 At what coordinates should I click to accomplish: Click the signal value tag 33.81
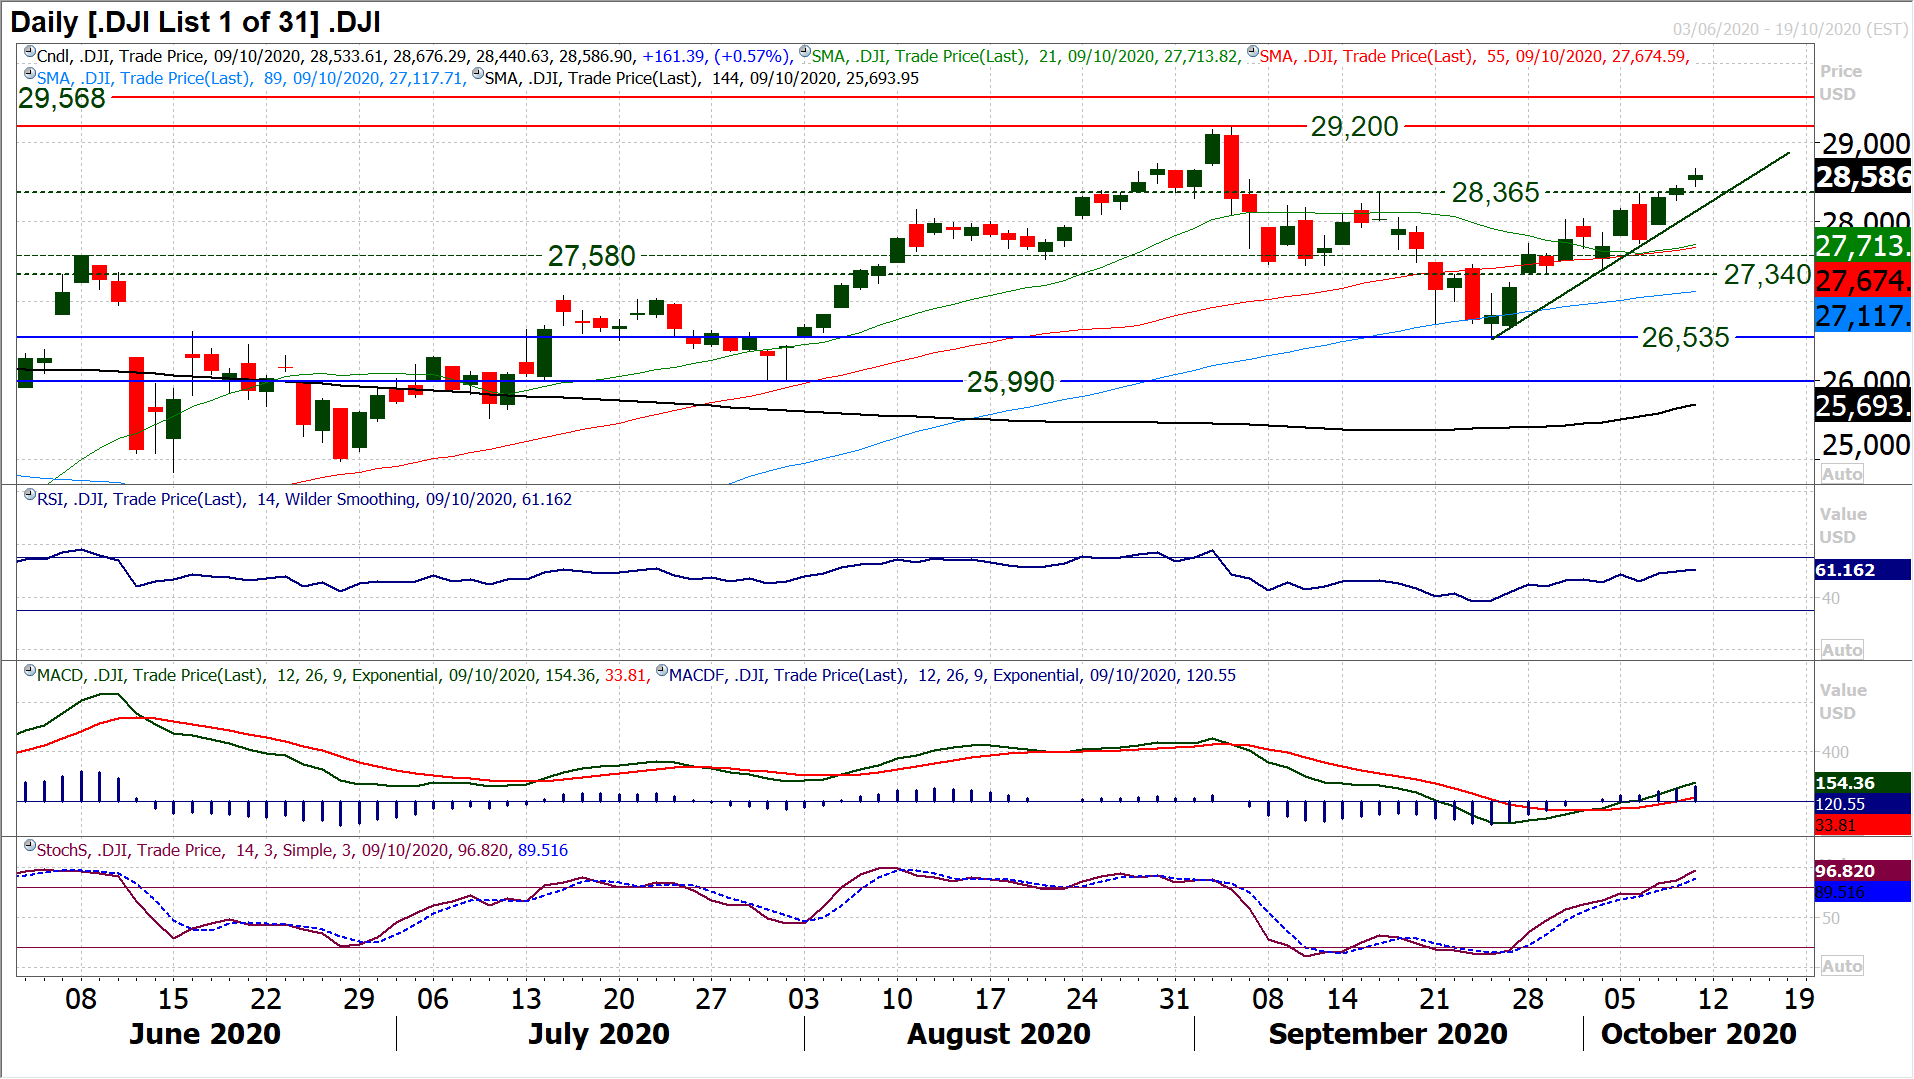click(1863, 825)
